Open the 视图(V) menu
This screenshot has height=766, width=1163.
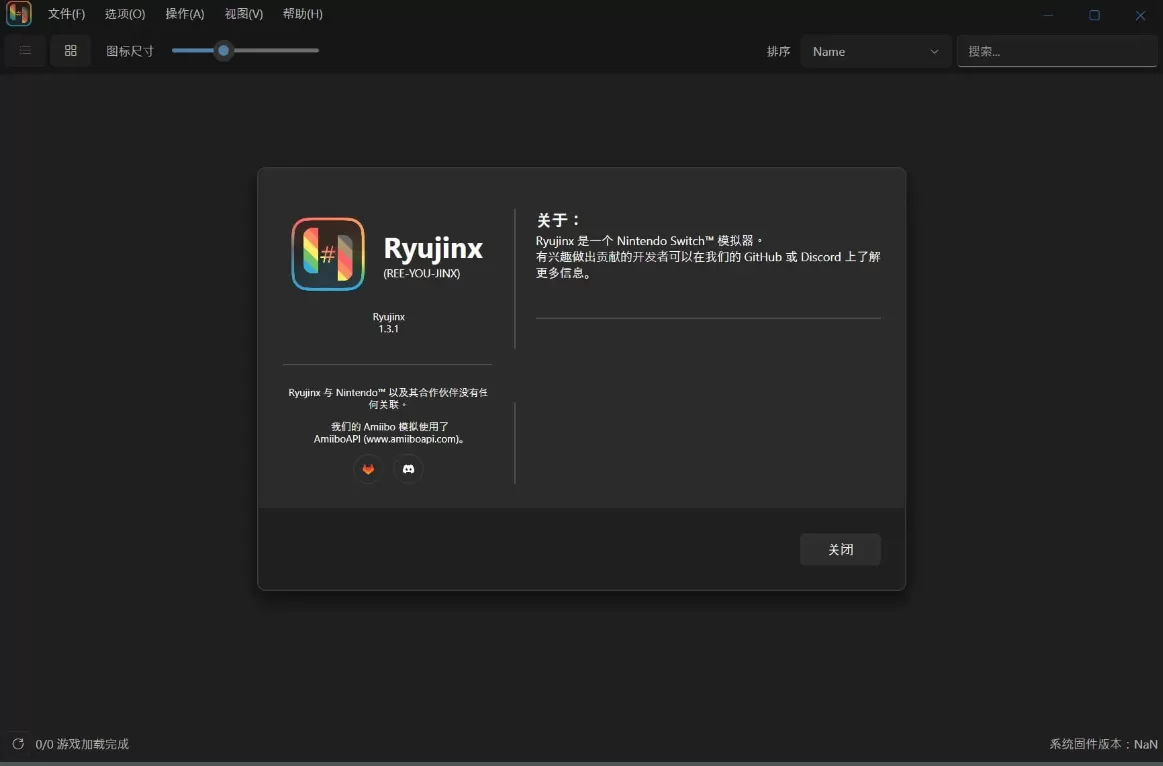(243, 14)
